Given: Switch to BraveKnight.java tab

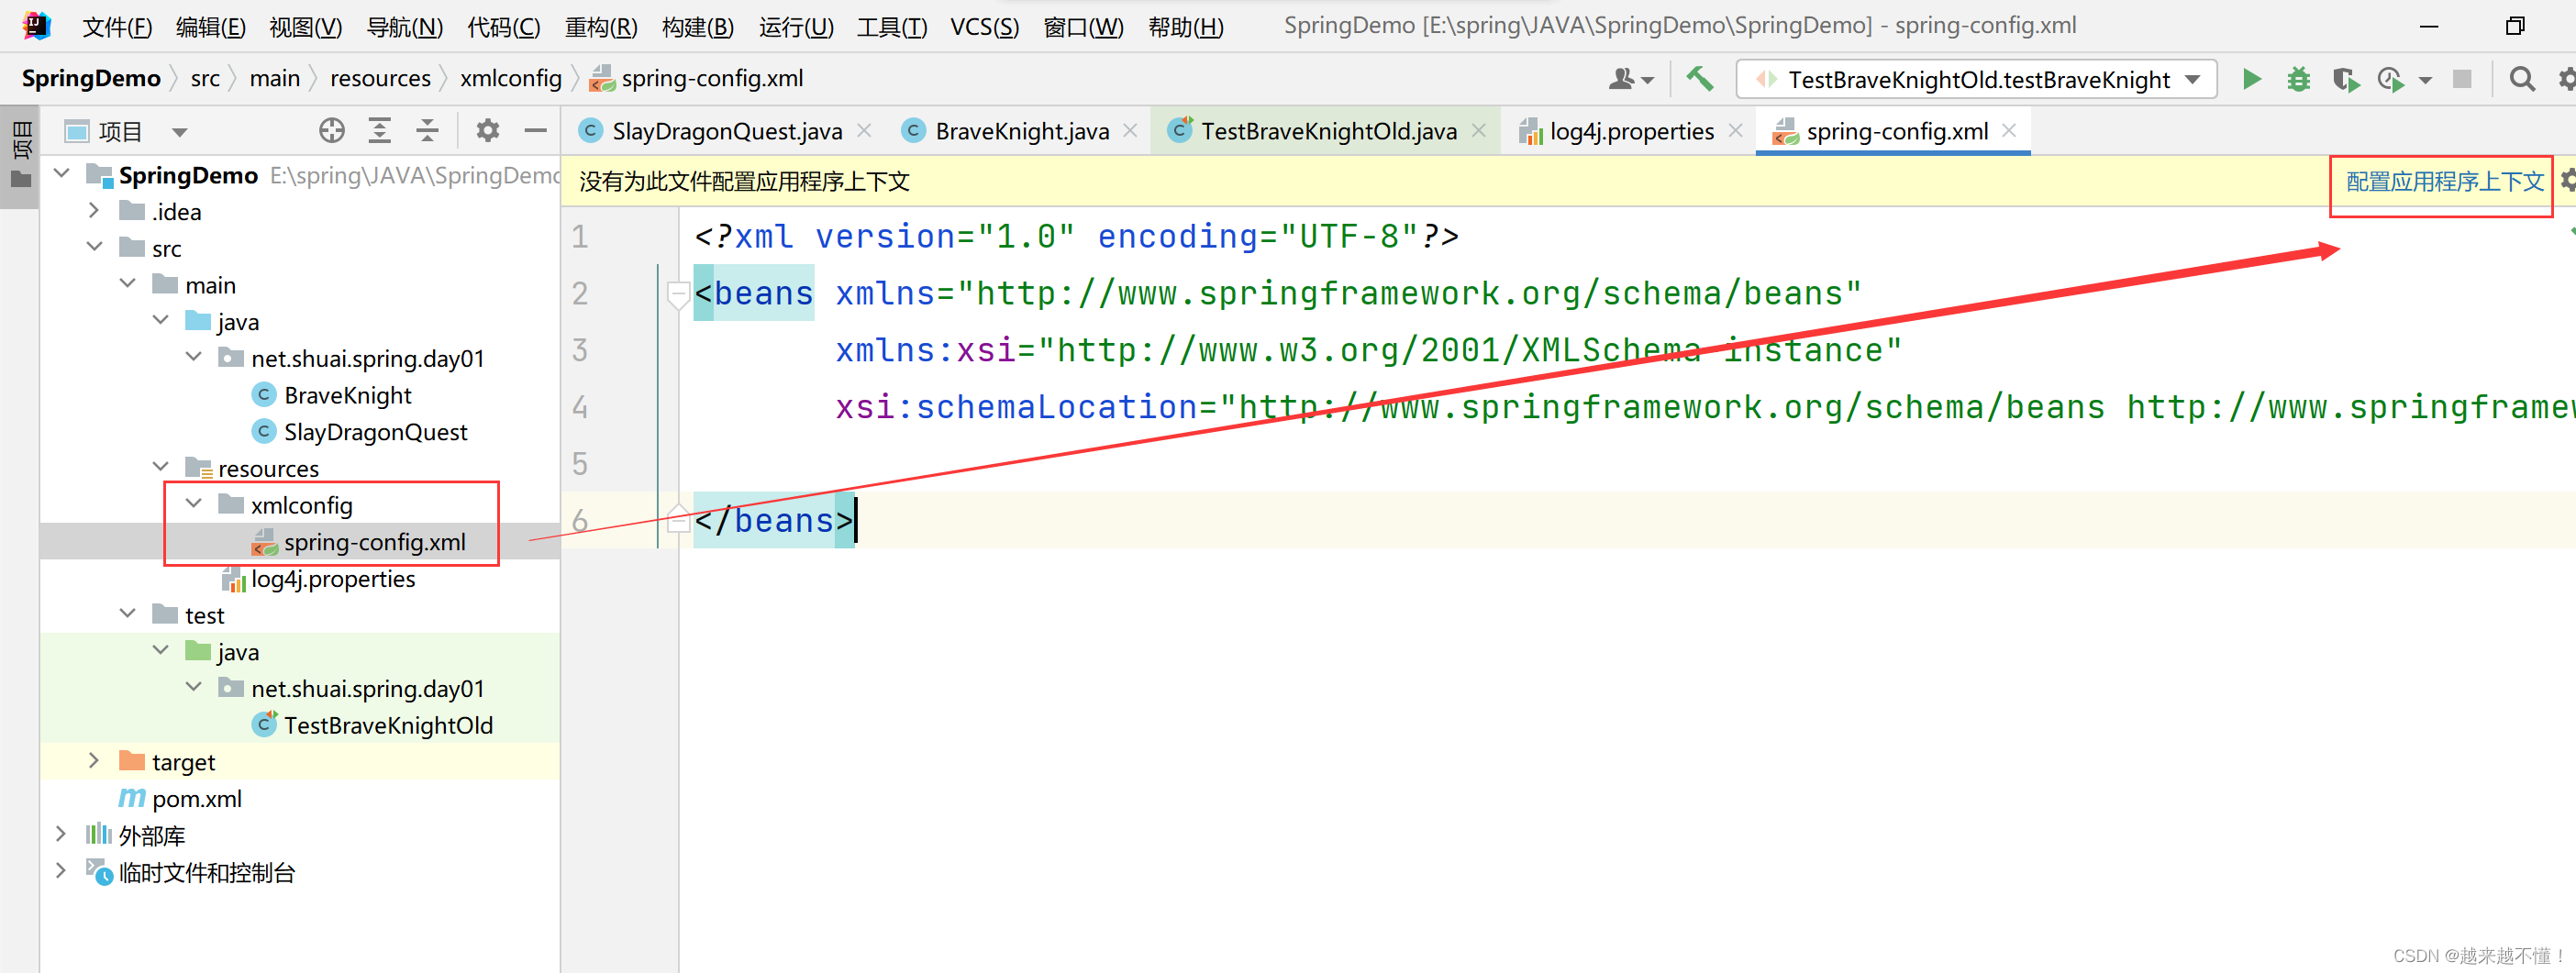Looking at the screenshot, I should tap(1021, 131).
